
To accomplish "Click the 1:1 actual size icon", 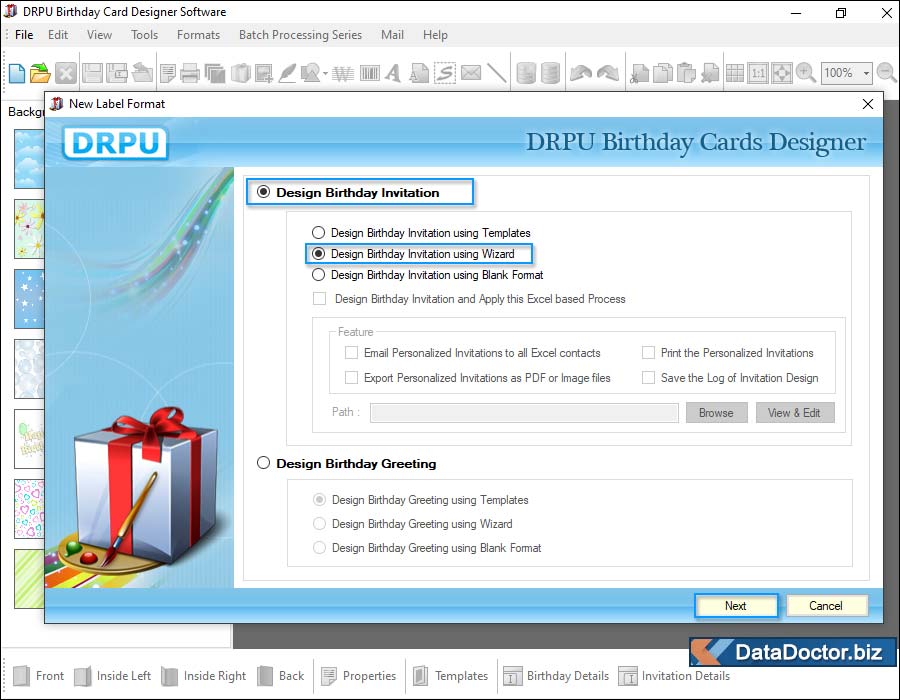I will pyautogui.click(x=758, y=73).
